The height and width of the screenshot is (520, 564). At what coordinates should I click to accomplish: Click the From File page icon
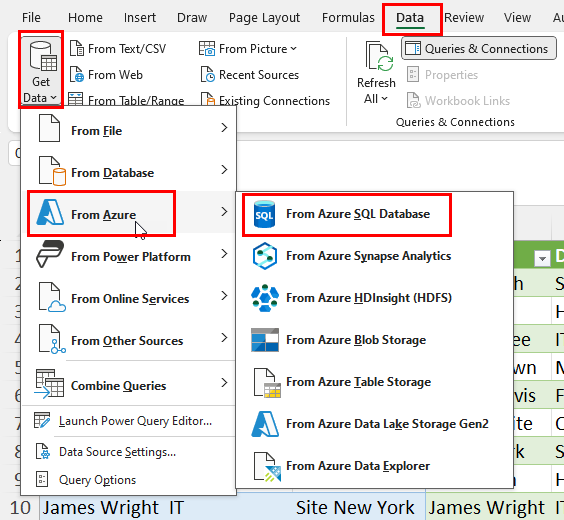(x=49, y=128)
